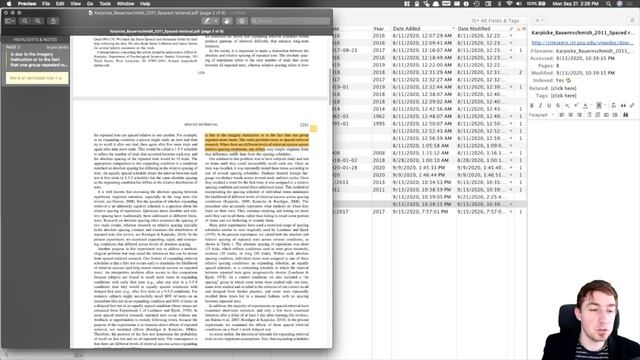The image size is (640, 360).
Task: Click the All Fields & Tags search box
Action: point(499,20)
